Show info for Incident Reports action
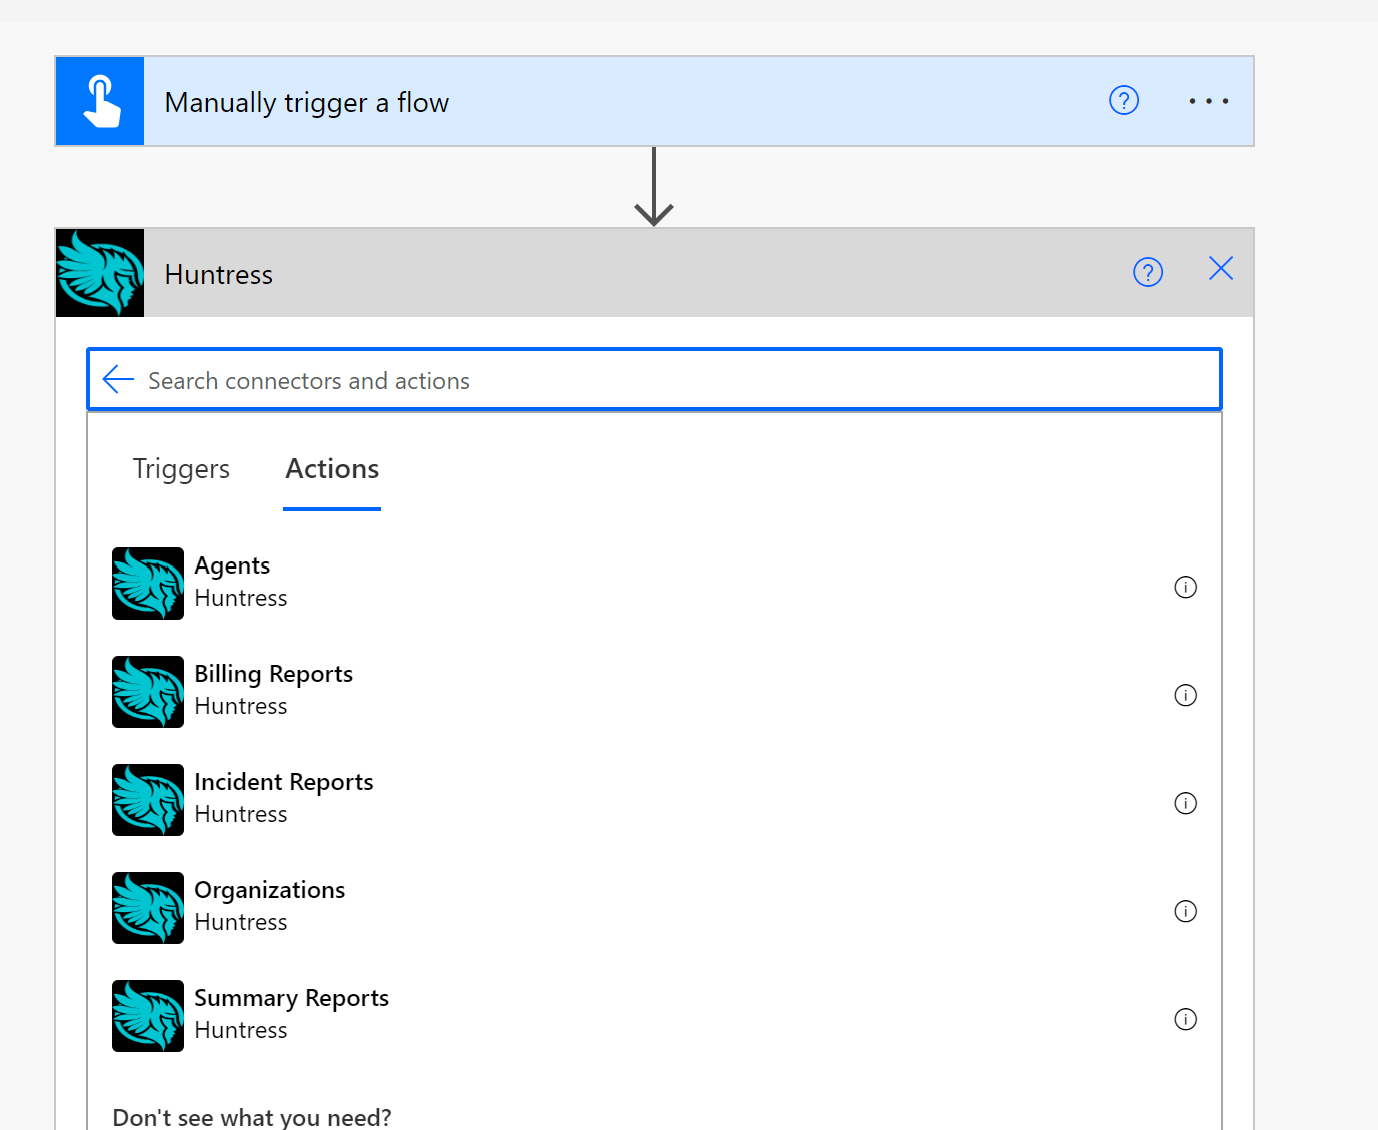 click(x=1185, y=803)
